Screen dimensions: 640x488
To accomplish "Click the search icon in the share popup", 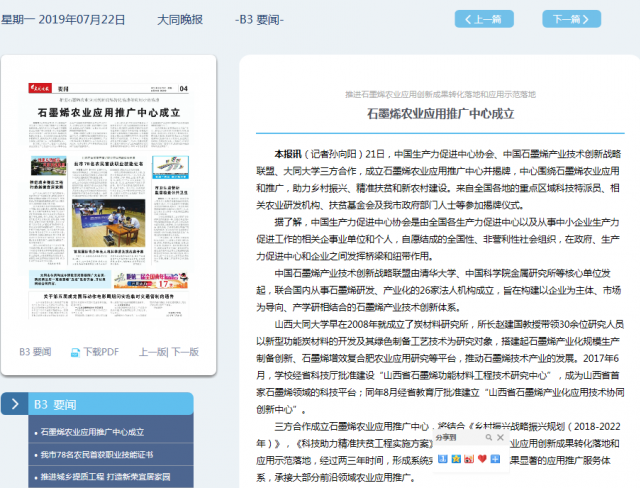I will click(489, 437).
